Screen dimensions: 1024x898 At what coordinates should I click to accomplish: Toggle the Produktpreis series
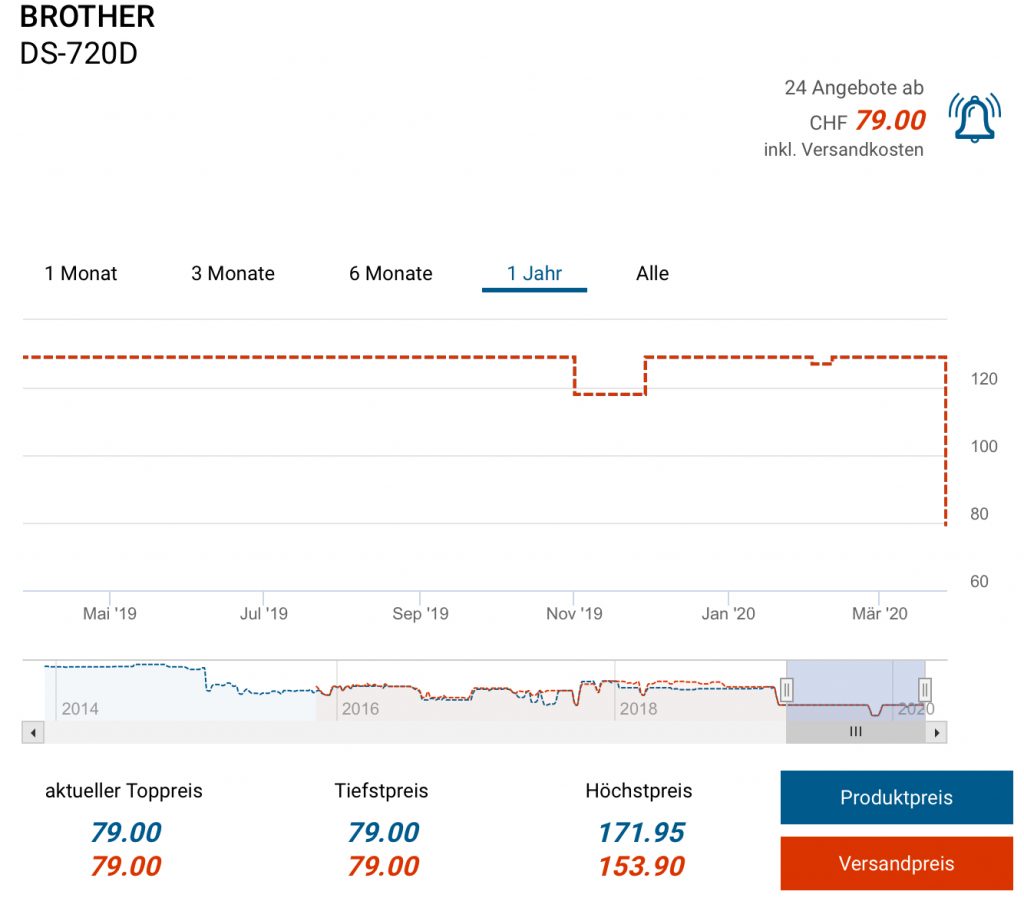coord(896,798)
